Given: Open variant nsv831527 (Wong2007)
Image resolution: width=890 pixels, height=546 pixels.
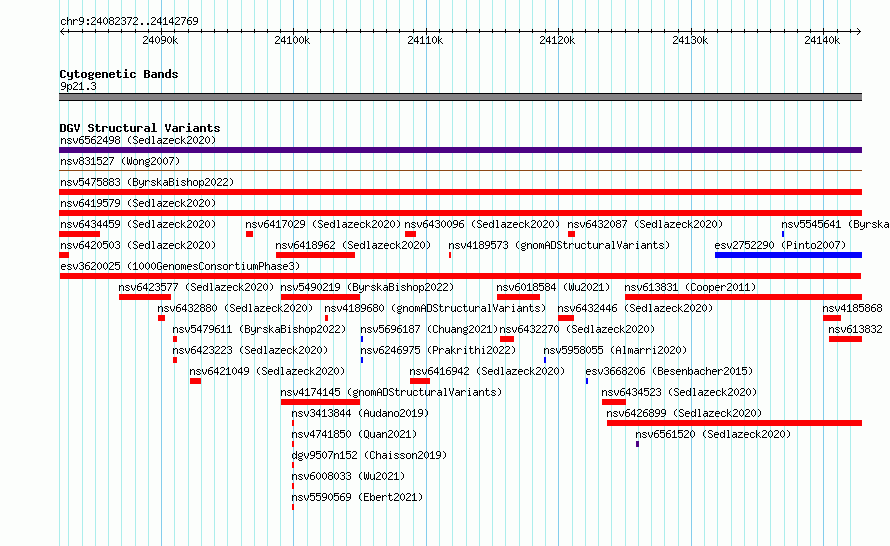Looking at the screenshot, I should pyautogui.click(x=120, y=161).
